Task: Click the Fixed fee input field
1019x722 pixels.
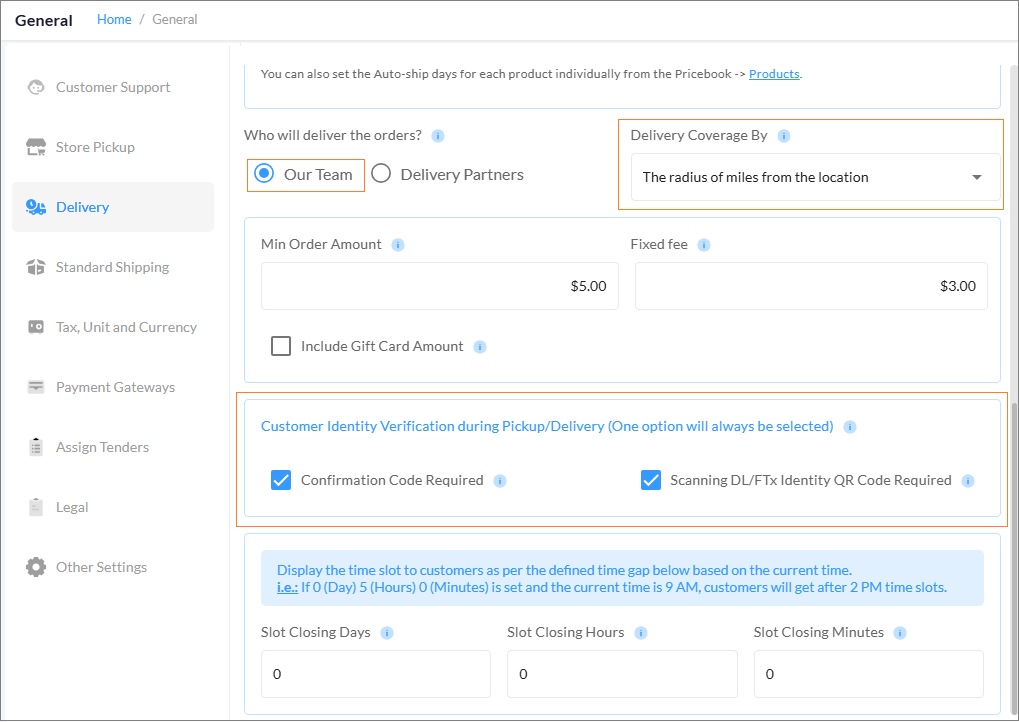Action: point(811,286)
